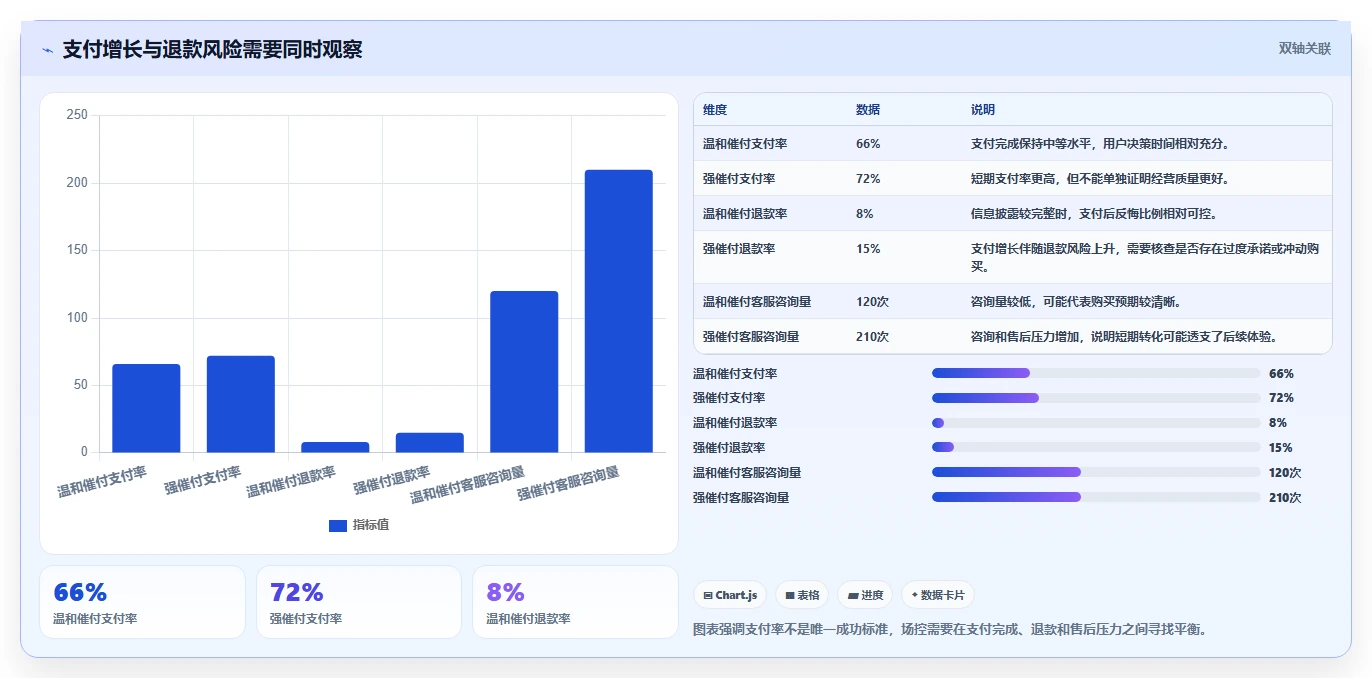Click the 温和催付客服咨询量 progress bar
This screenshot has width=1372, height=678.
pyautogui.click(x=1096, y=472)
